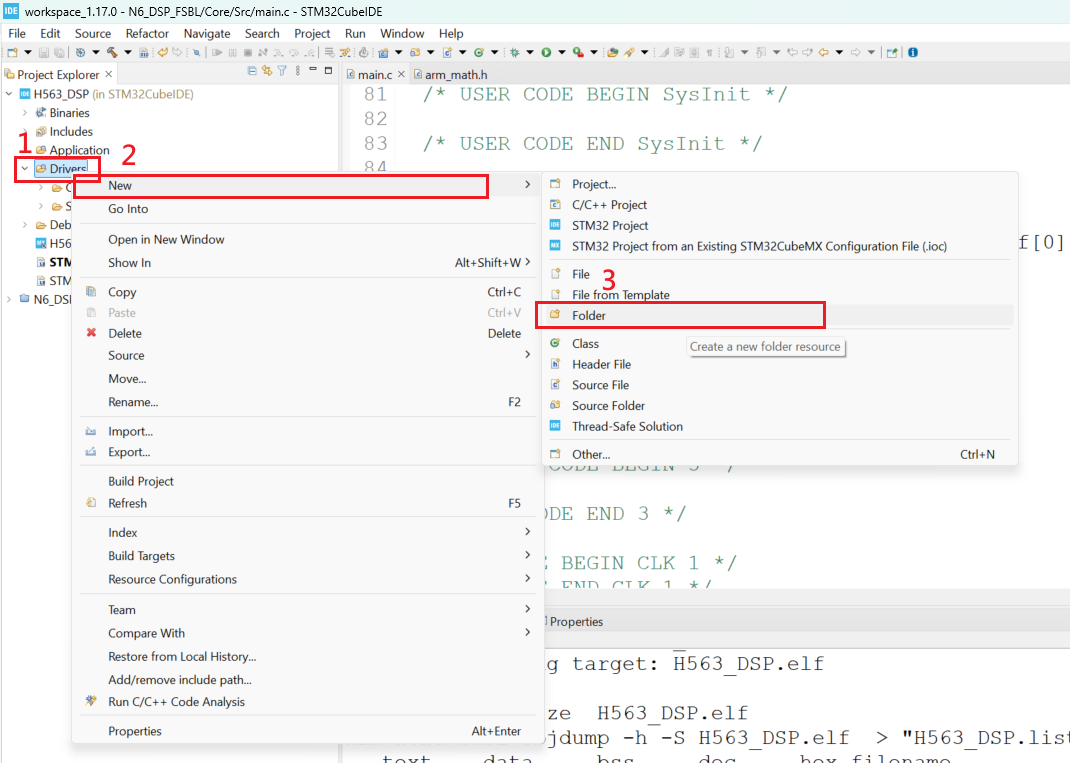Open the Compare With submenu
The height and width of the screenshot is (763, 1070).
coord(307,633)
